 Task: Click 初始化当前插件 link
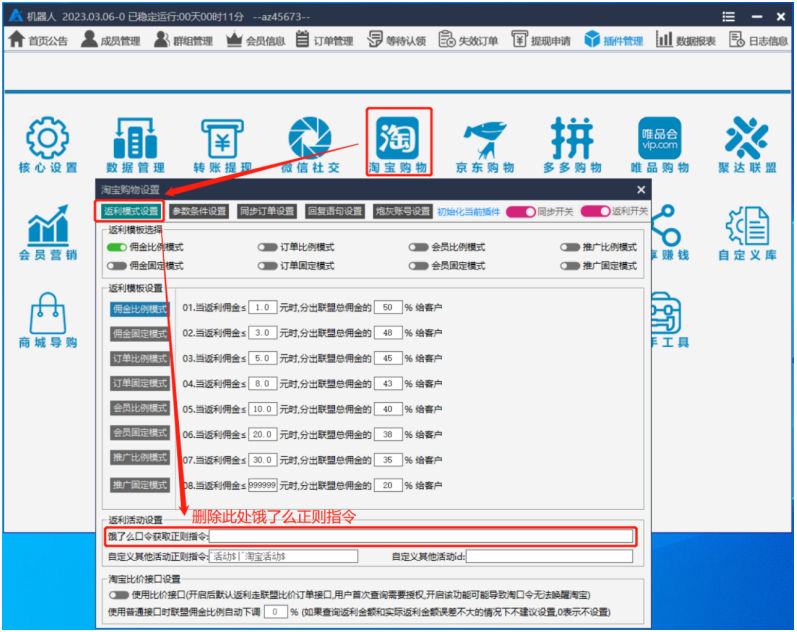(x=469, y=212)
